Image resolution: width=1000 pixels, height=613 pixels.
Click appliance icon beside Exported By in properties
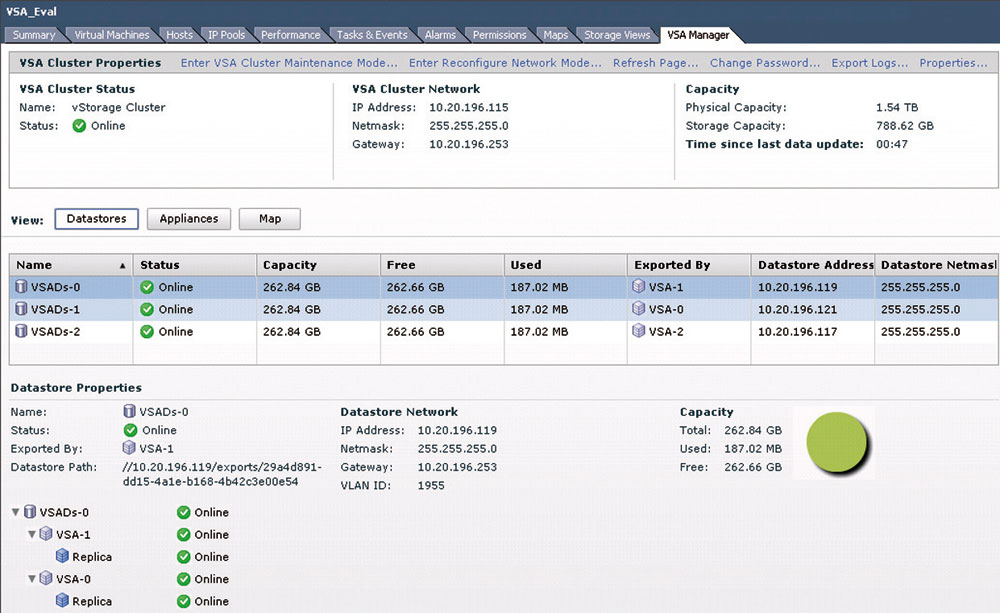tap(129, 448)
